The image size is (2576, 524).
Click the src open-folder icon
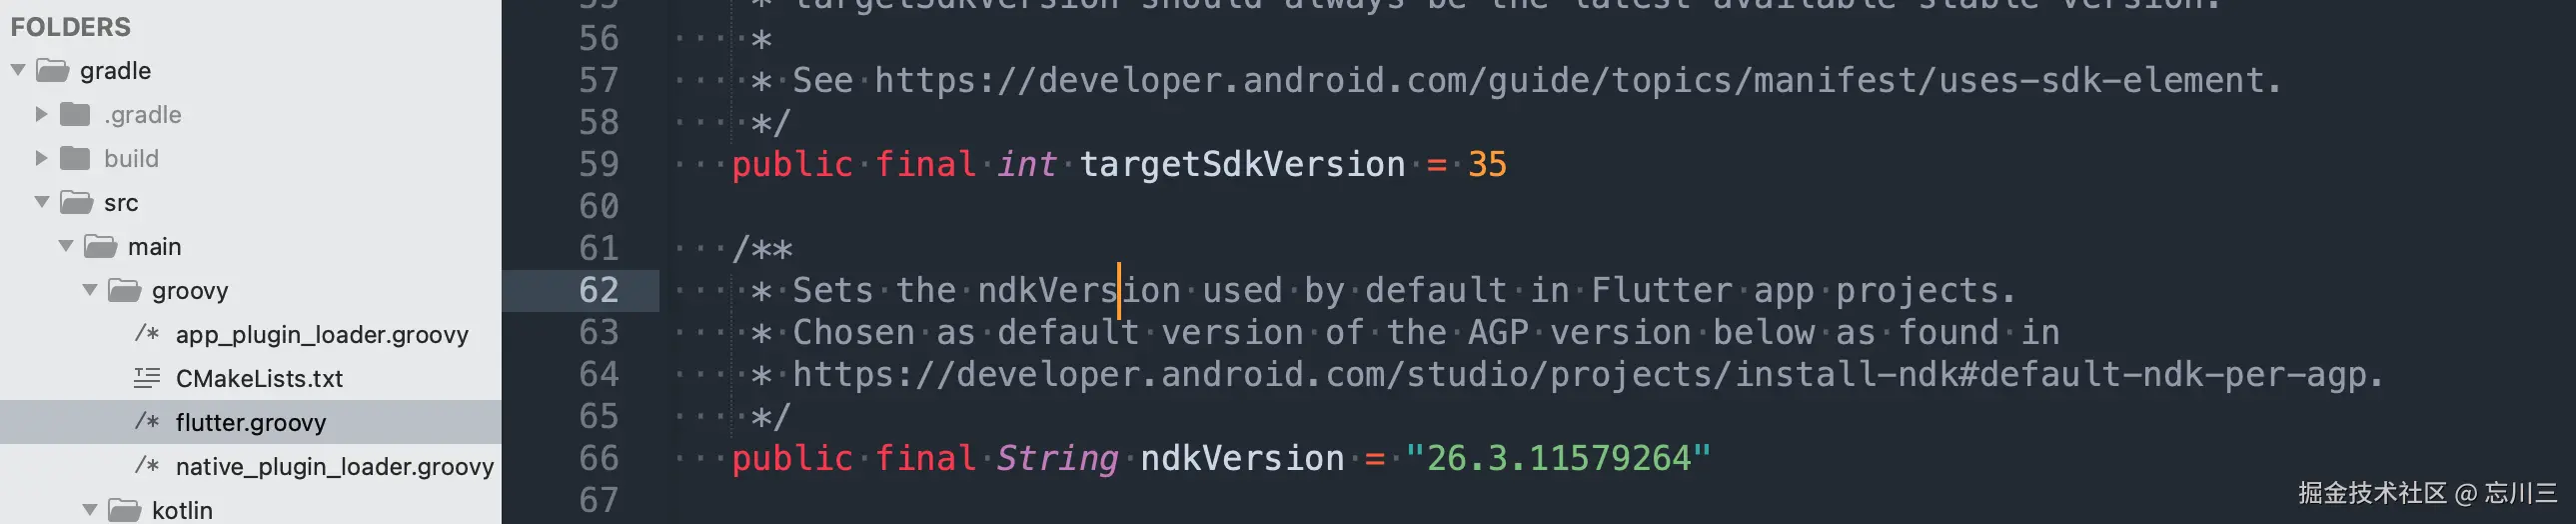(76, 202)
